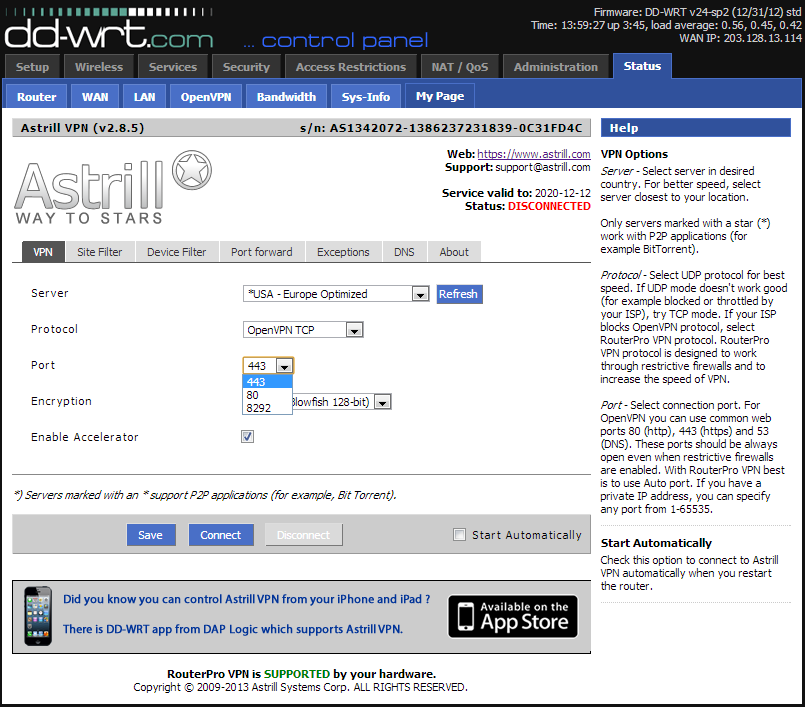The image size is (805, 707).
Task: Click the support@astrill.com address
Action: (543, 167)
